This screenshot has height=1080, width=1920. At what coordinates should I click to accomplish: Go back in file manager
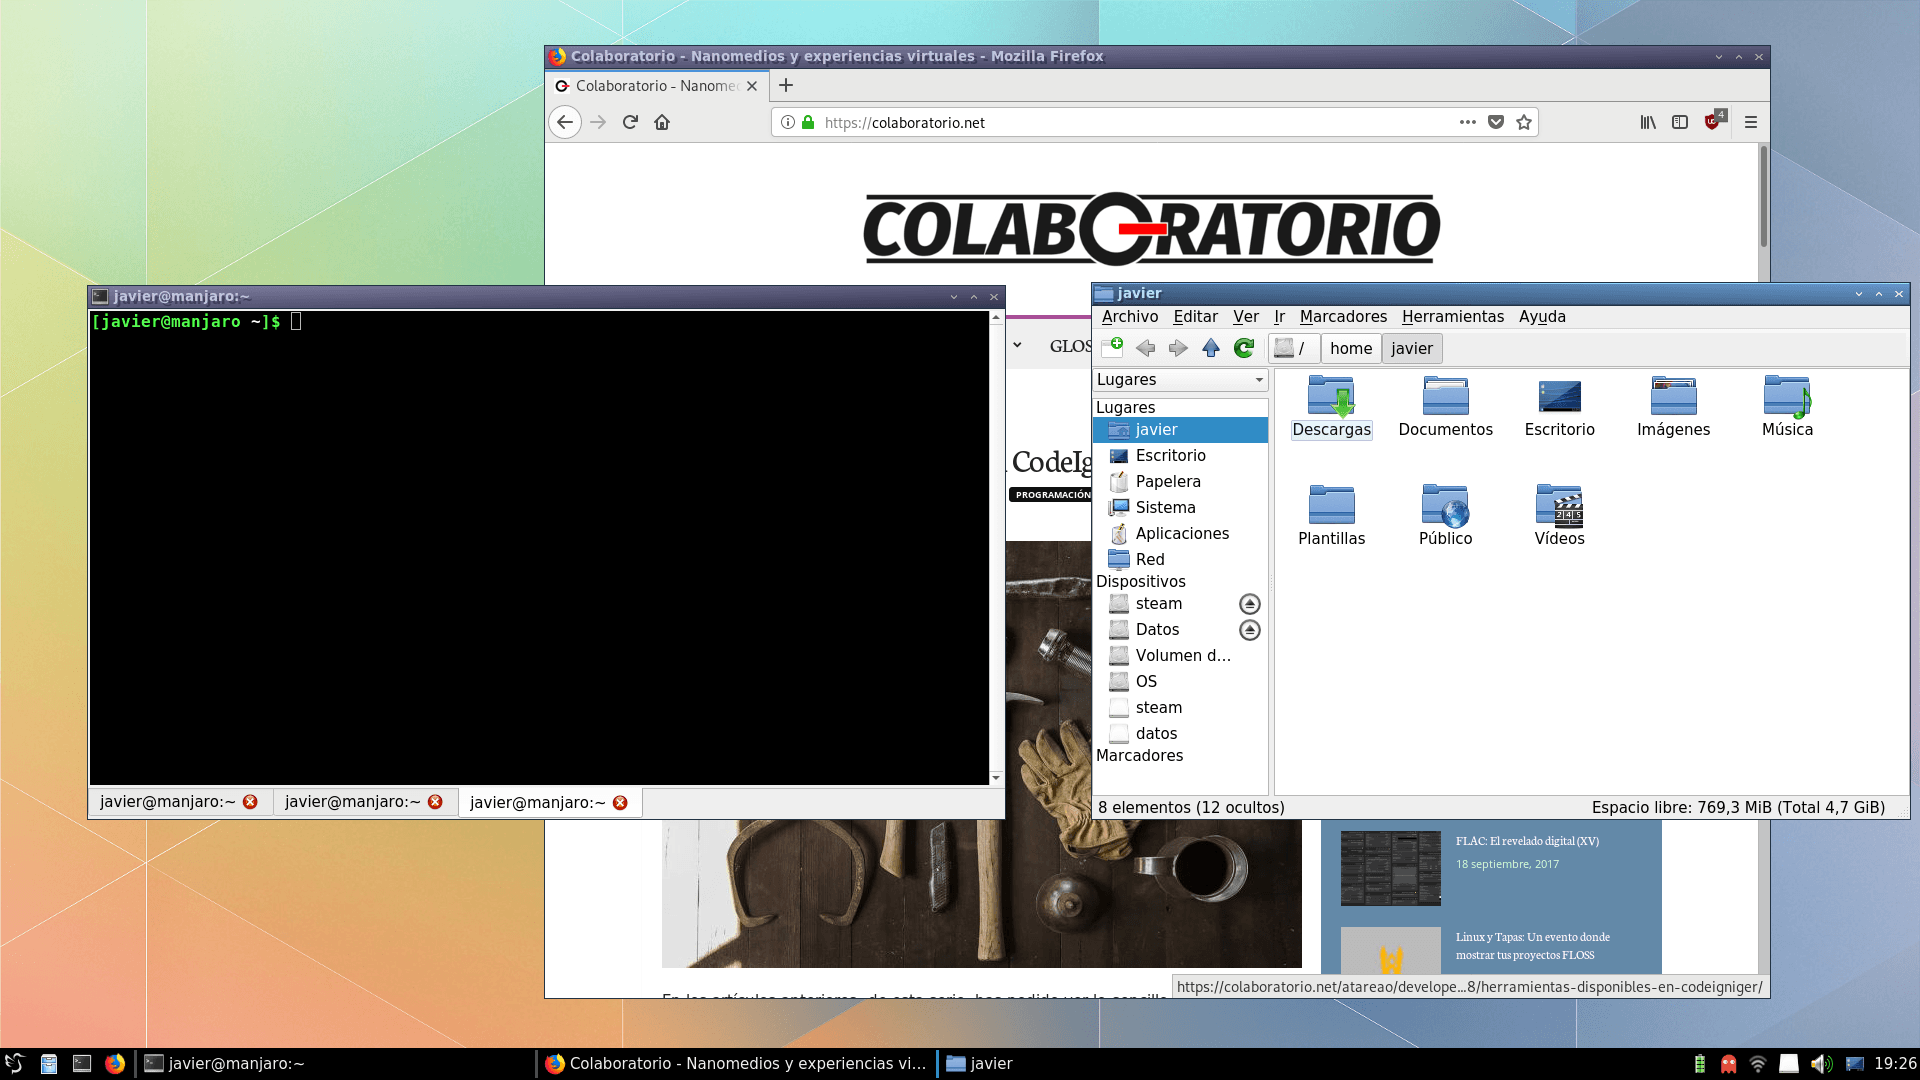click(1146, 348)
